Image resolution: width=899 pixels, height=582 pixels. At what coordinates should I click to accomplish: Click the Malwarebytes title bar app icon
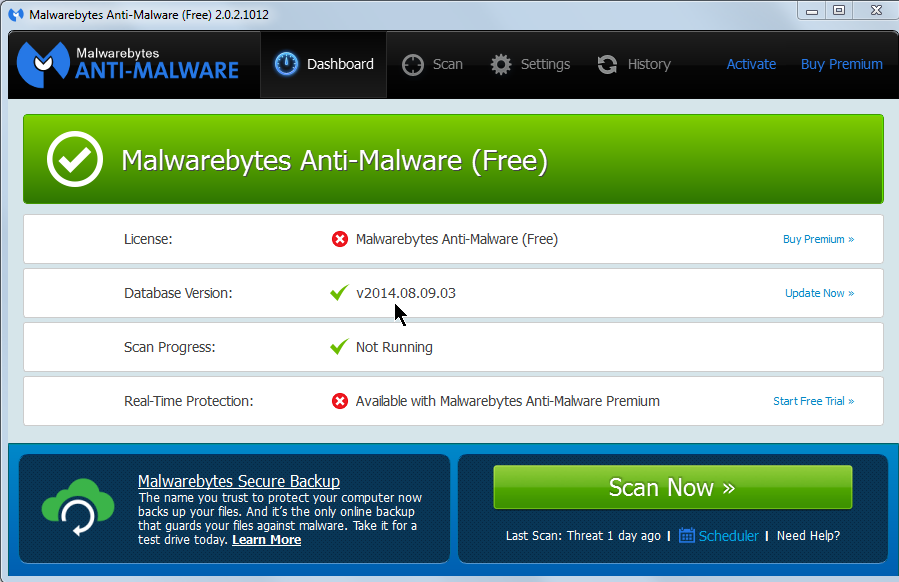pyautogui.click(x=16, y=15)
